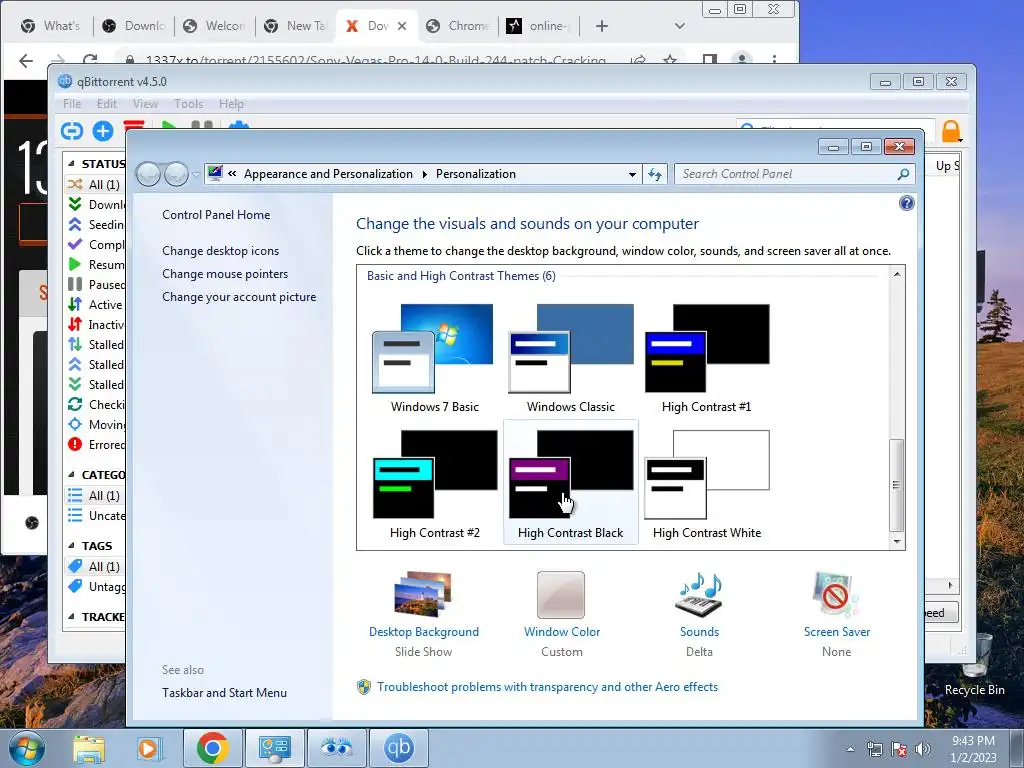Image resolution: width=1024 pixels, height=768 pixels.
Task: Select Untagged filter in qBittorrent
Action: [x=95, y=586]
